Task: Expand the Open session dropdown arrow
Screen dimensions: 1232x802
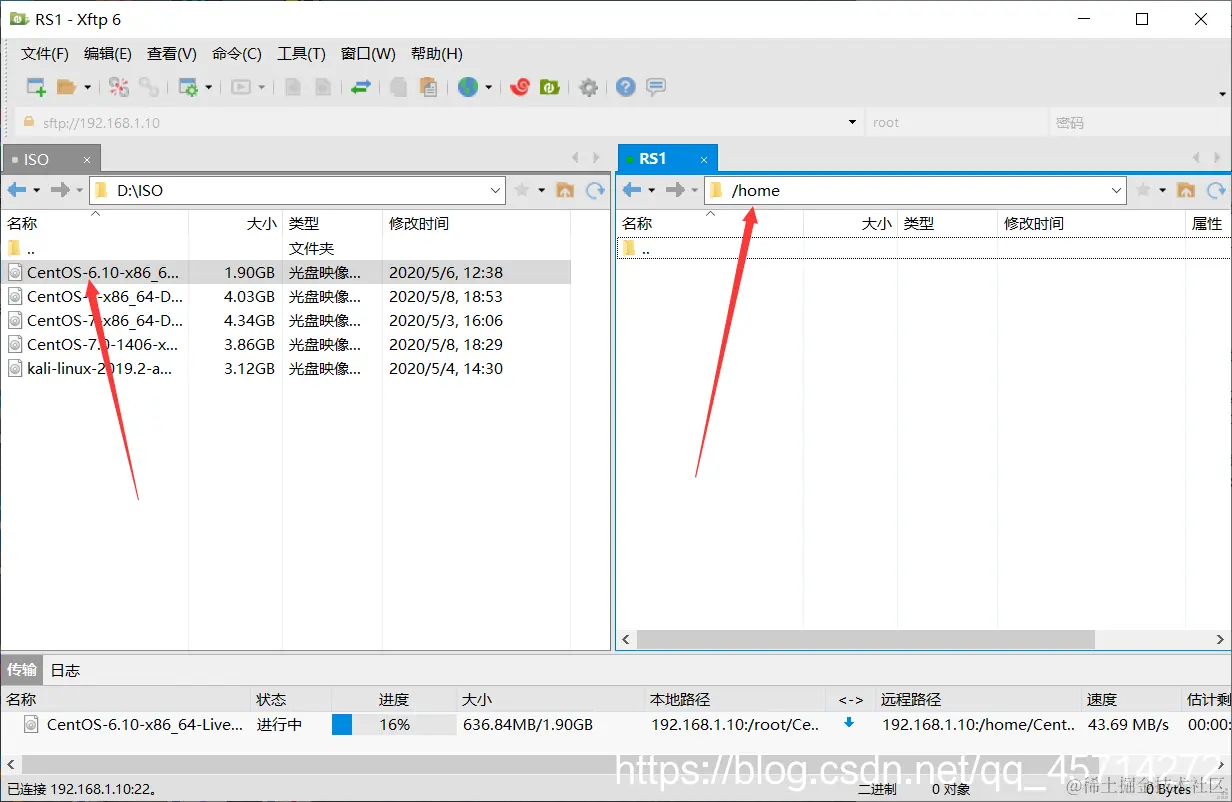Action: tap(87, 87)
